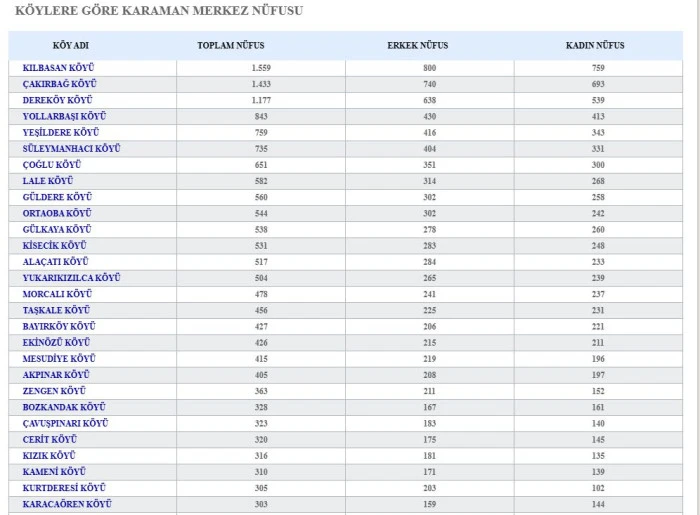This screenshot has height=515, width=700.
Task: Click the MESUDİYE KÖYÜ link
Action: click(x=59, y=358)
